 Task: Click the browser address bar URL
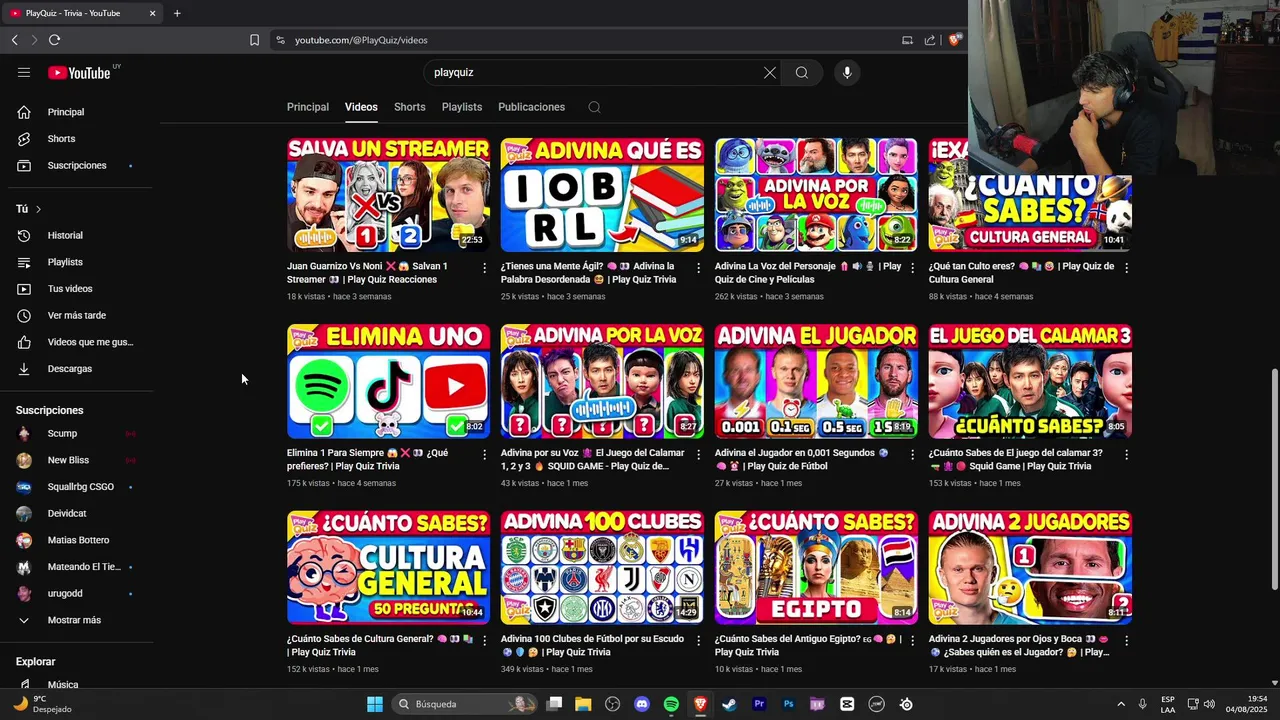tap(361, 40)
